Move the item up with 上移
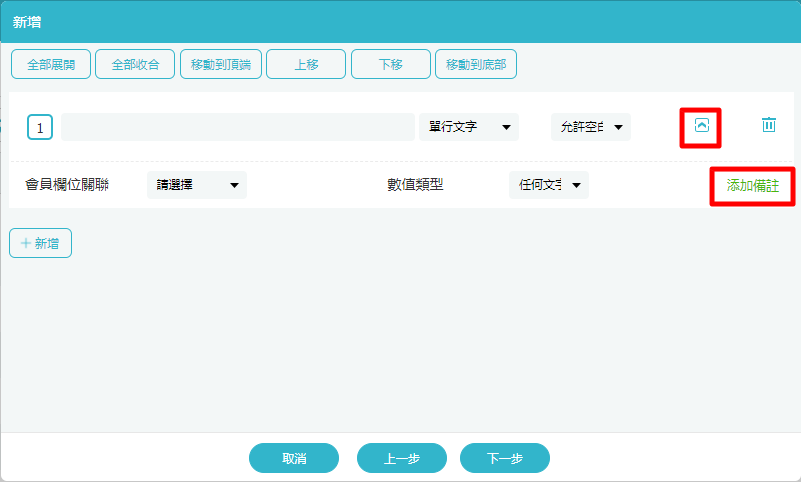 coord(306,64)
